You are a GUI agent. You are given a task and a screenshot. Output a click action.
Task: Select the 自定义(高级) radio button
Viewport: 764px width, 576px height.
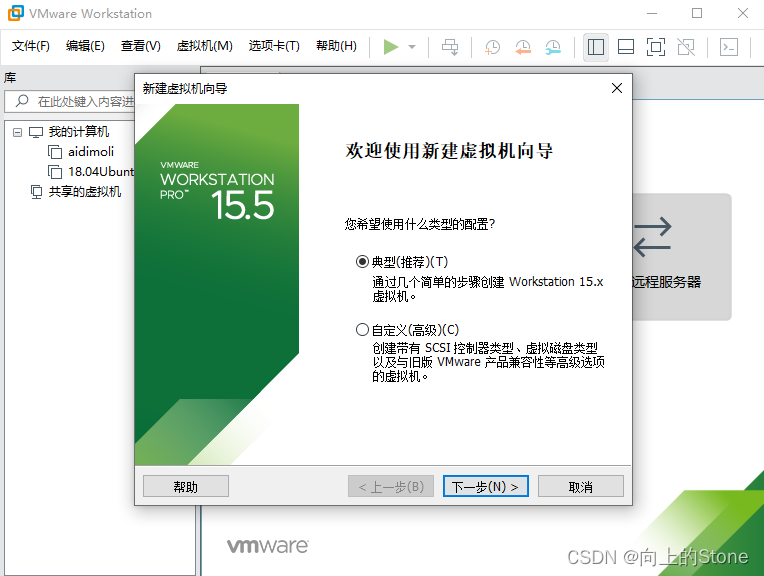(x=362, y=330)
